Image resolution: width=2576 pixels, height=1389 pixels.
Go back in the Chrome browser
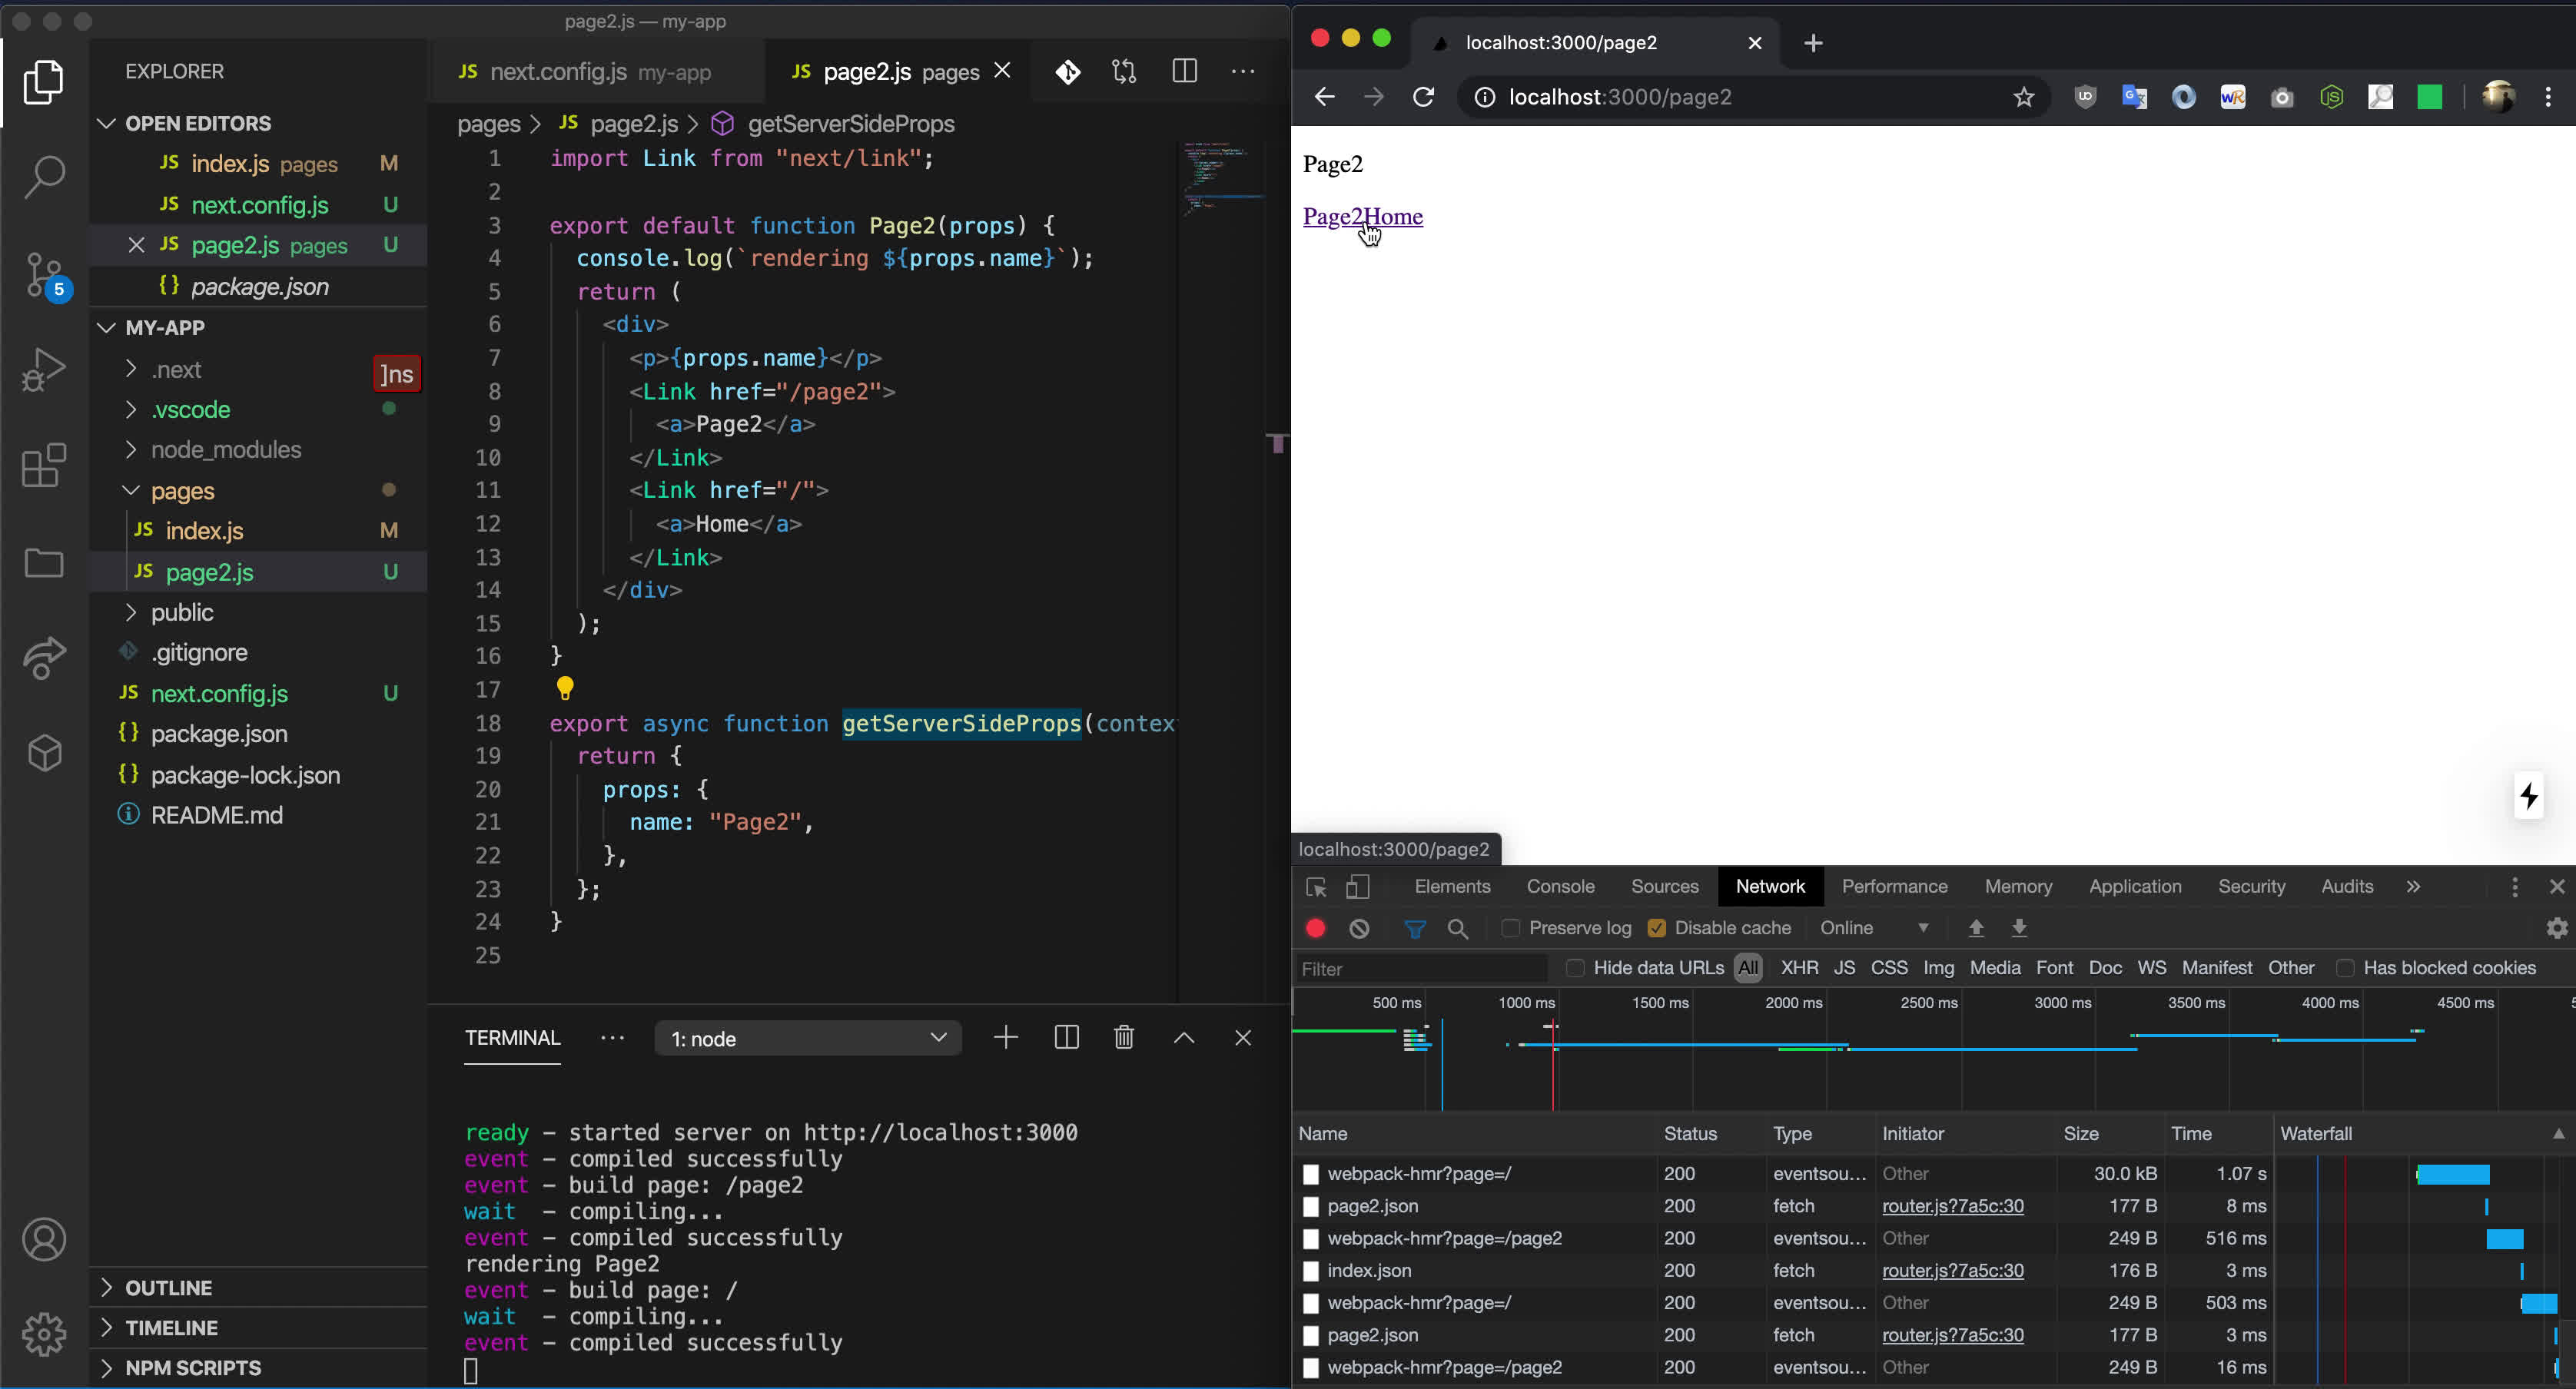click(x=1324, y=97)
